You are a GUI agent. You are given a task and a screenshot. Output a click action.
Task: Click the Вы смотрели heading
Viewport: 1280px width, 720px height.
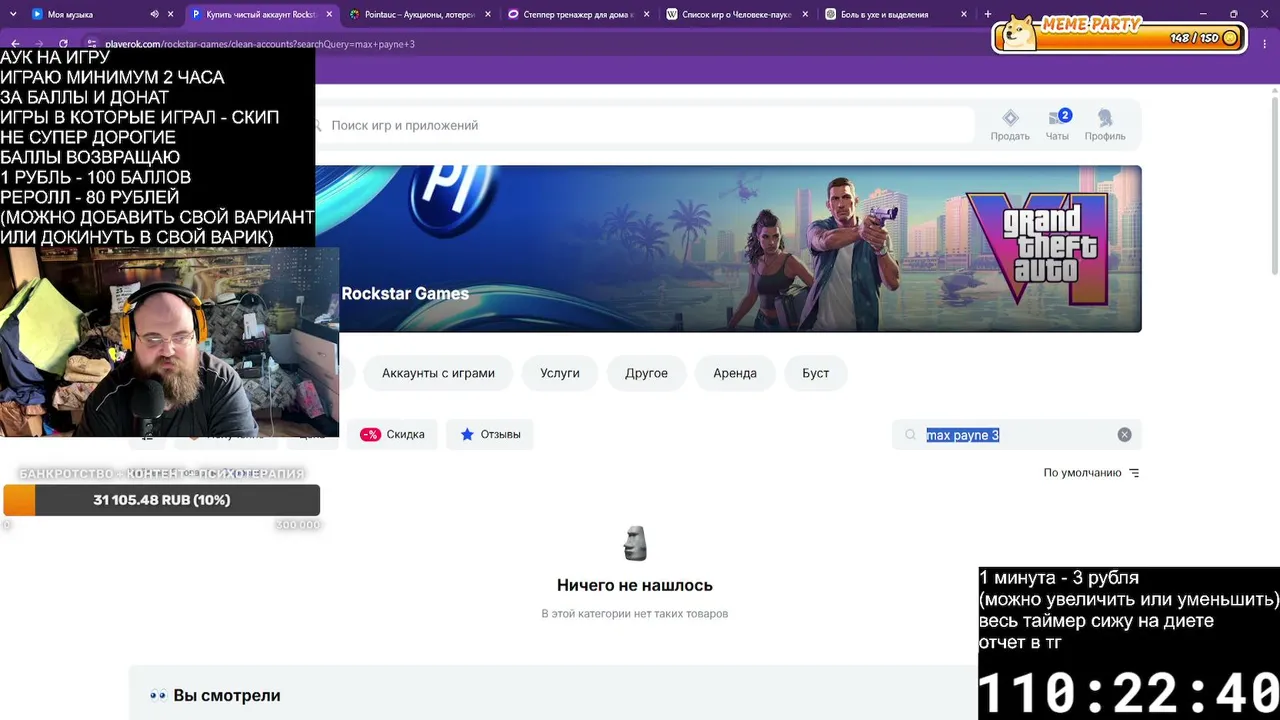(x=227, y=696)
